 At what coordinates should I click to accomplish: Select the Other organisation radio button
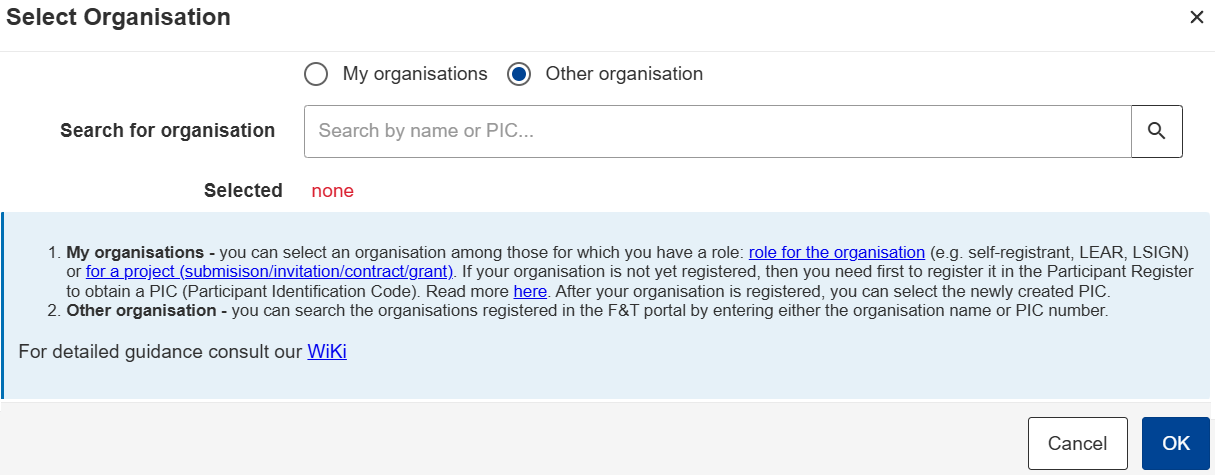(518, 74)
